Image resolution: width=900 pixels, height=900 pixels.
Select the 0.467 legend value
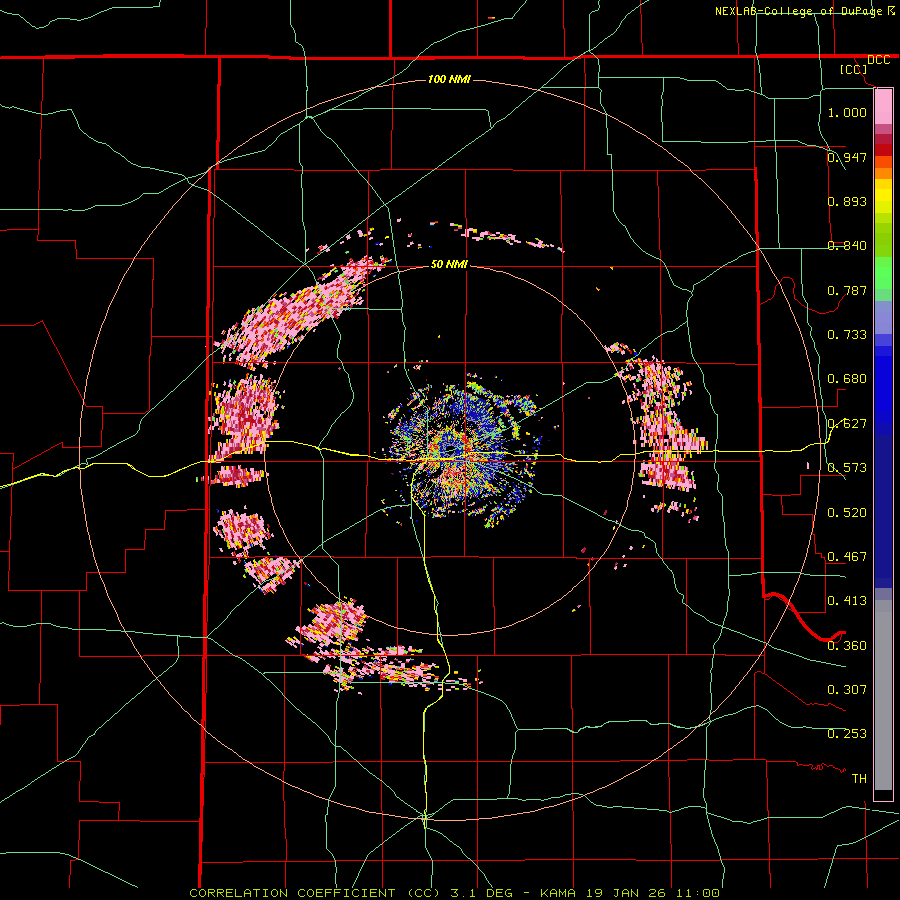847,556
